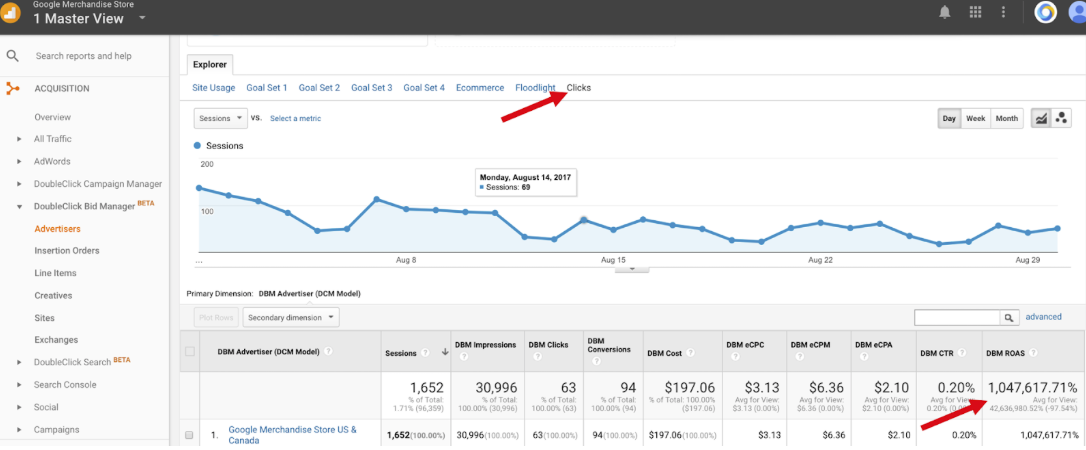Select the Explorer tab
Image resolution: width=1086 pixels, height=450 pixels.
pos(210,64)
